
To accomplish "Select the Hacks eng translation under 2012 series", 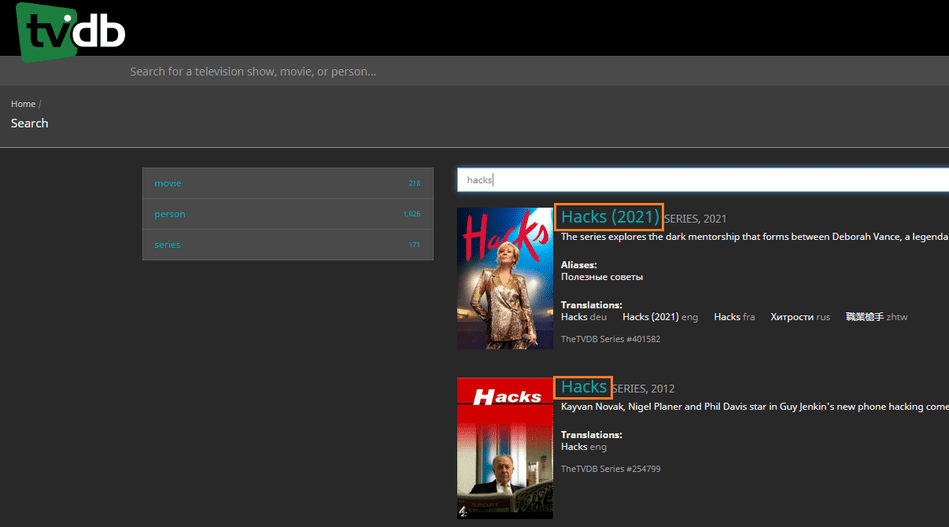I will (x=583, y=447).
